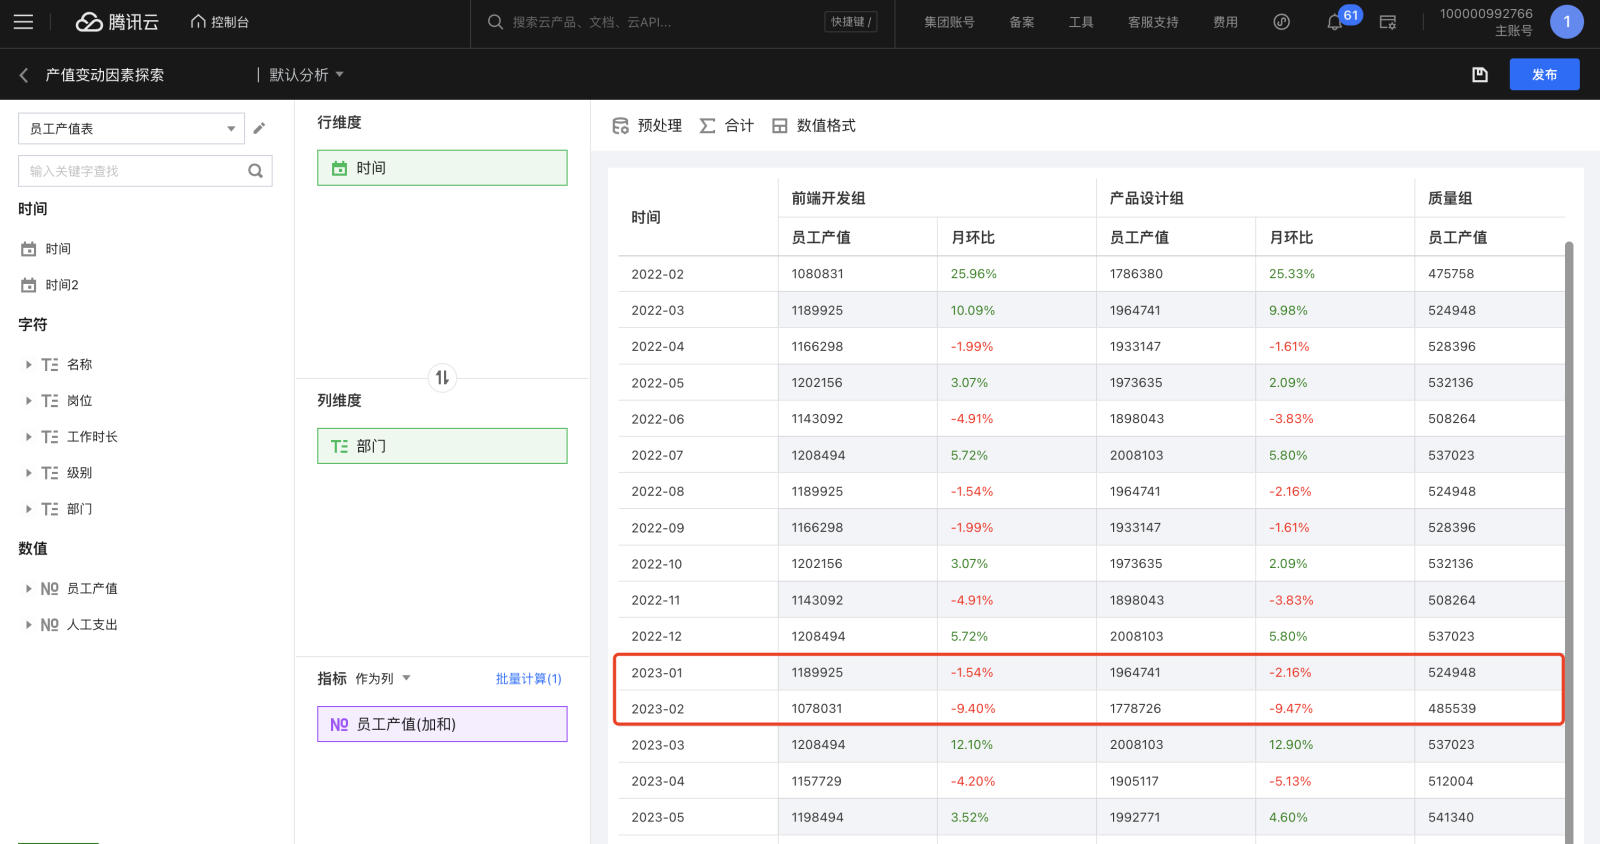Open the 数值格式 number format option
Screen dimensions: 1600x844
click(x=814, y=126)
